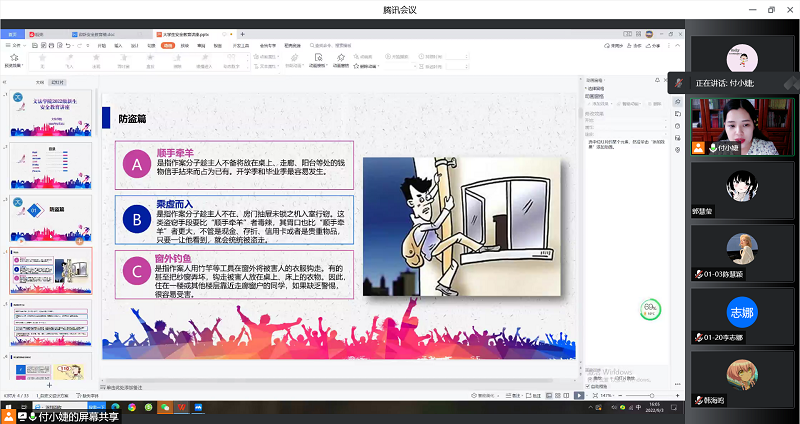
Task: Select the 防盗篇 title slide thumbnail
Action: point(52,220)
